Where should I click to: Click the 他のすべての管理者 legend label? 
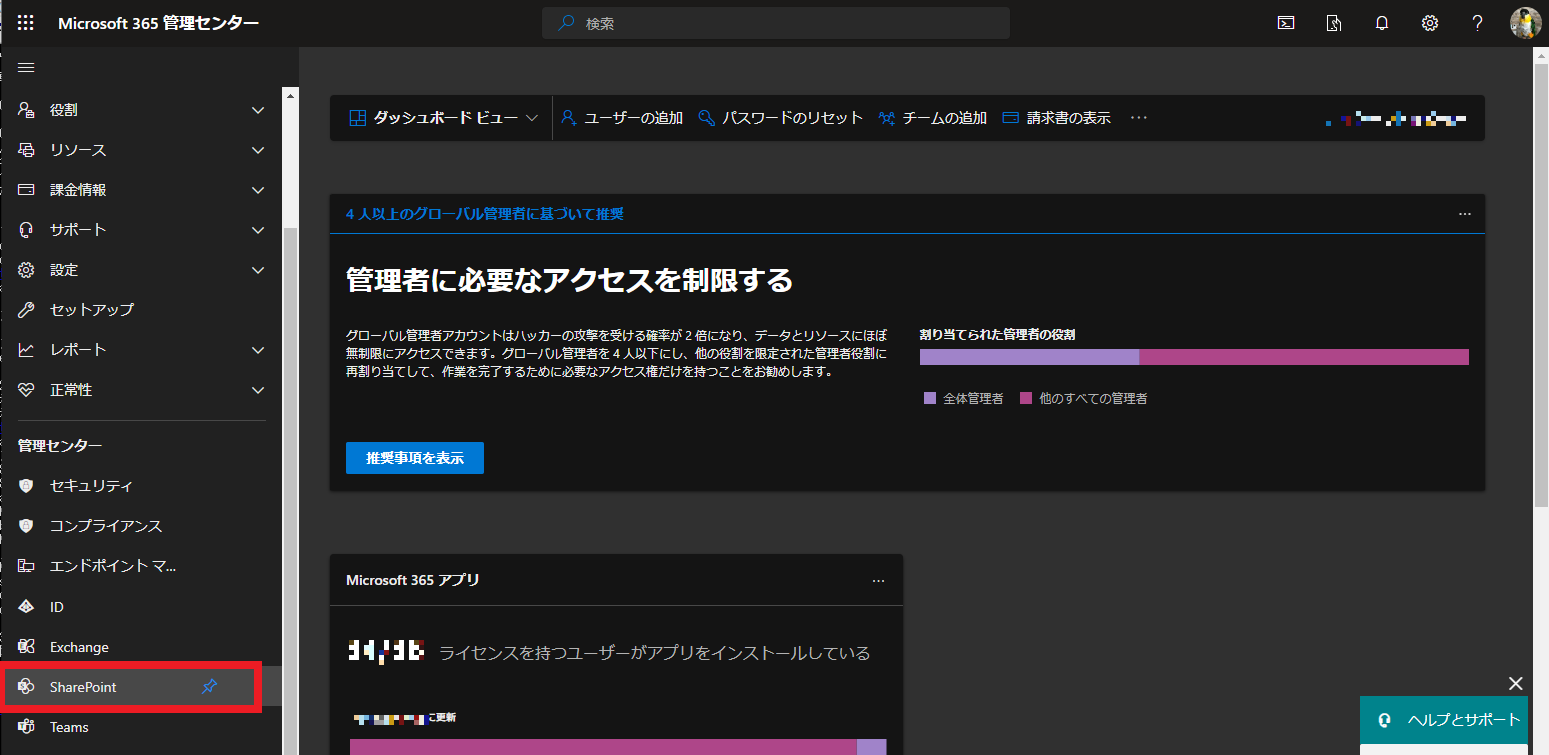[1093, 398]
